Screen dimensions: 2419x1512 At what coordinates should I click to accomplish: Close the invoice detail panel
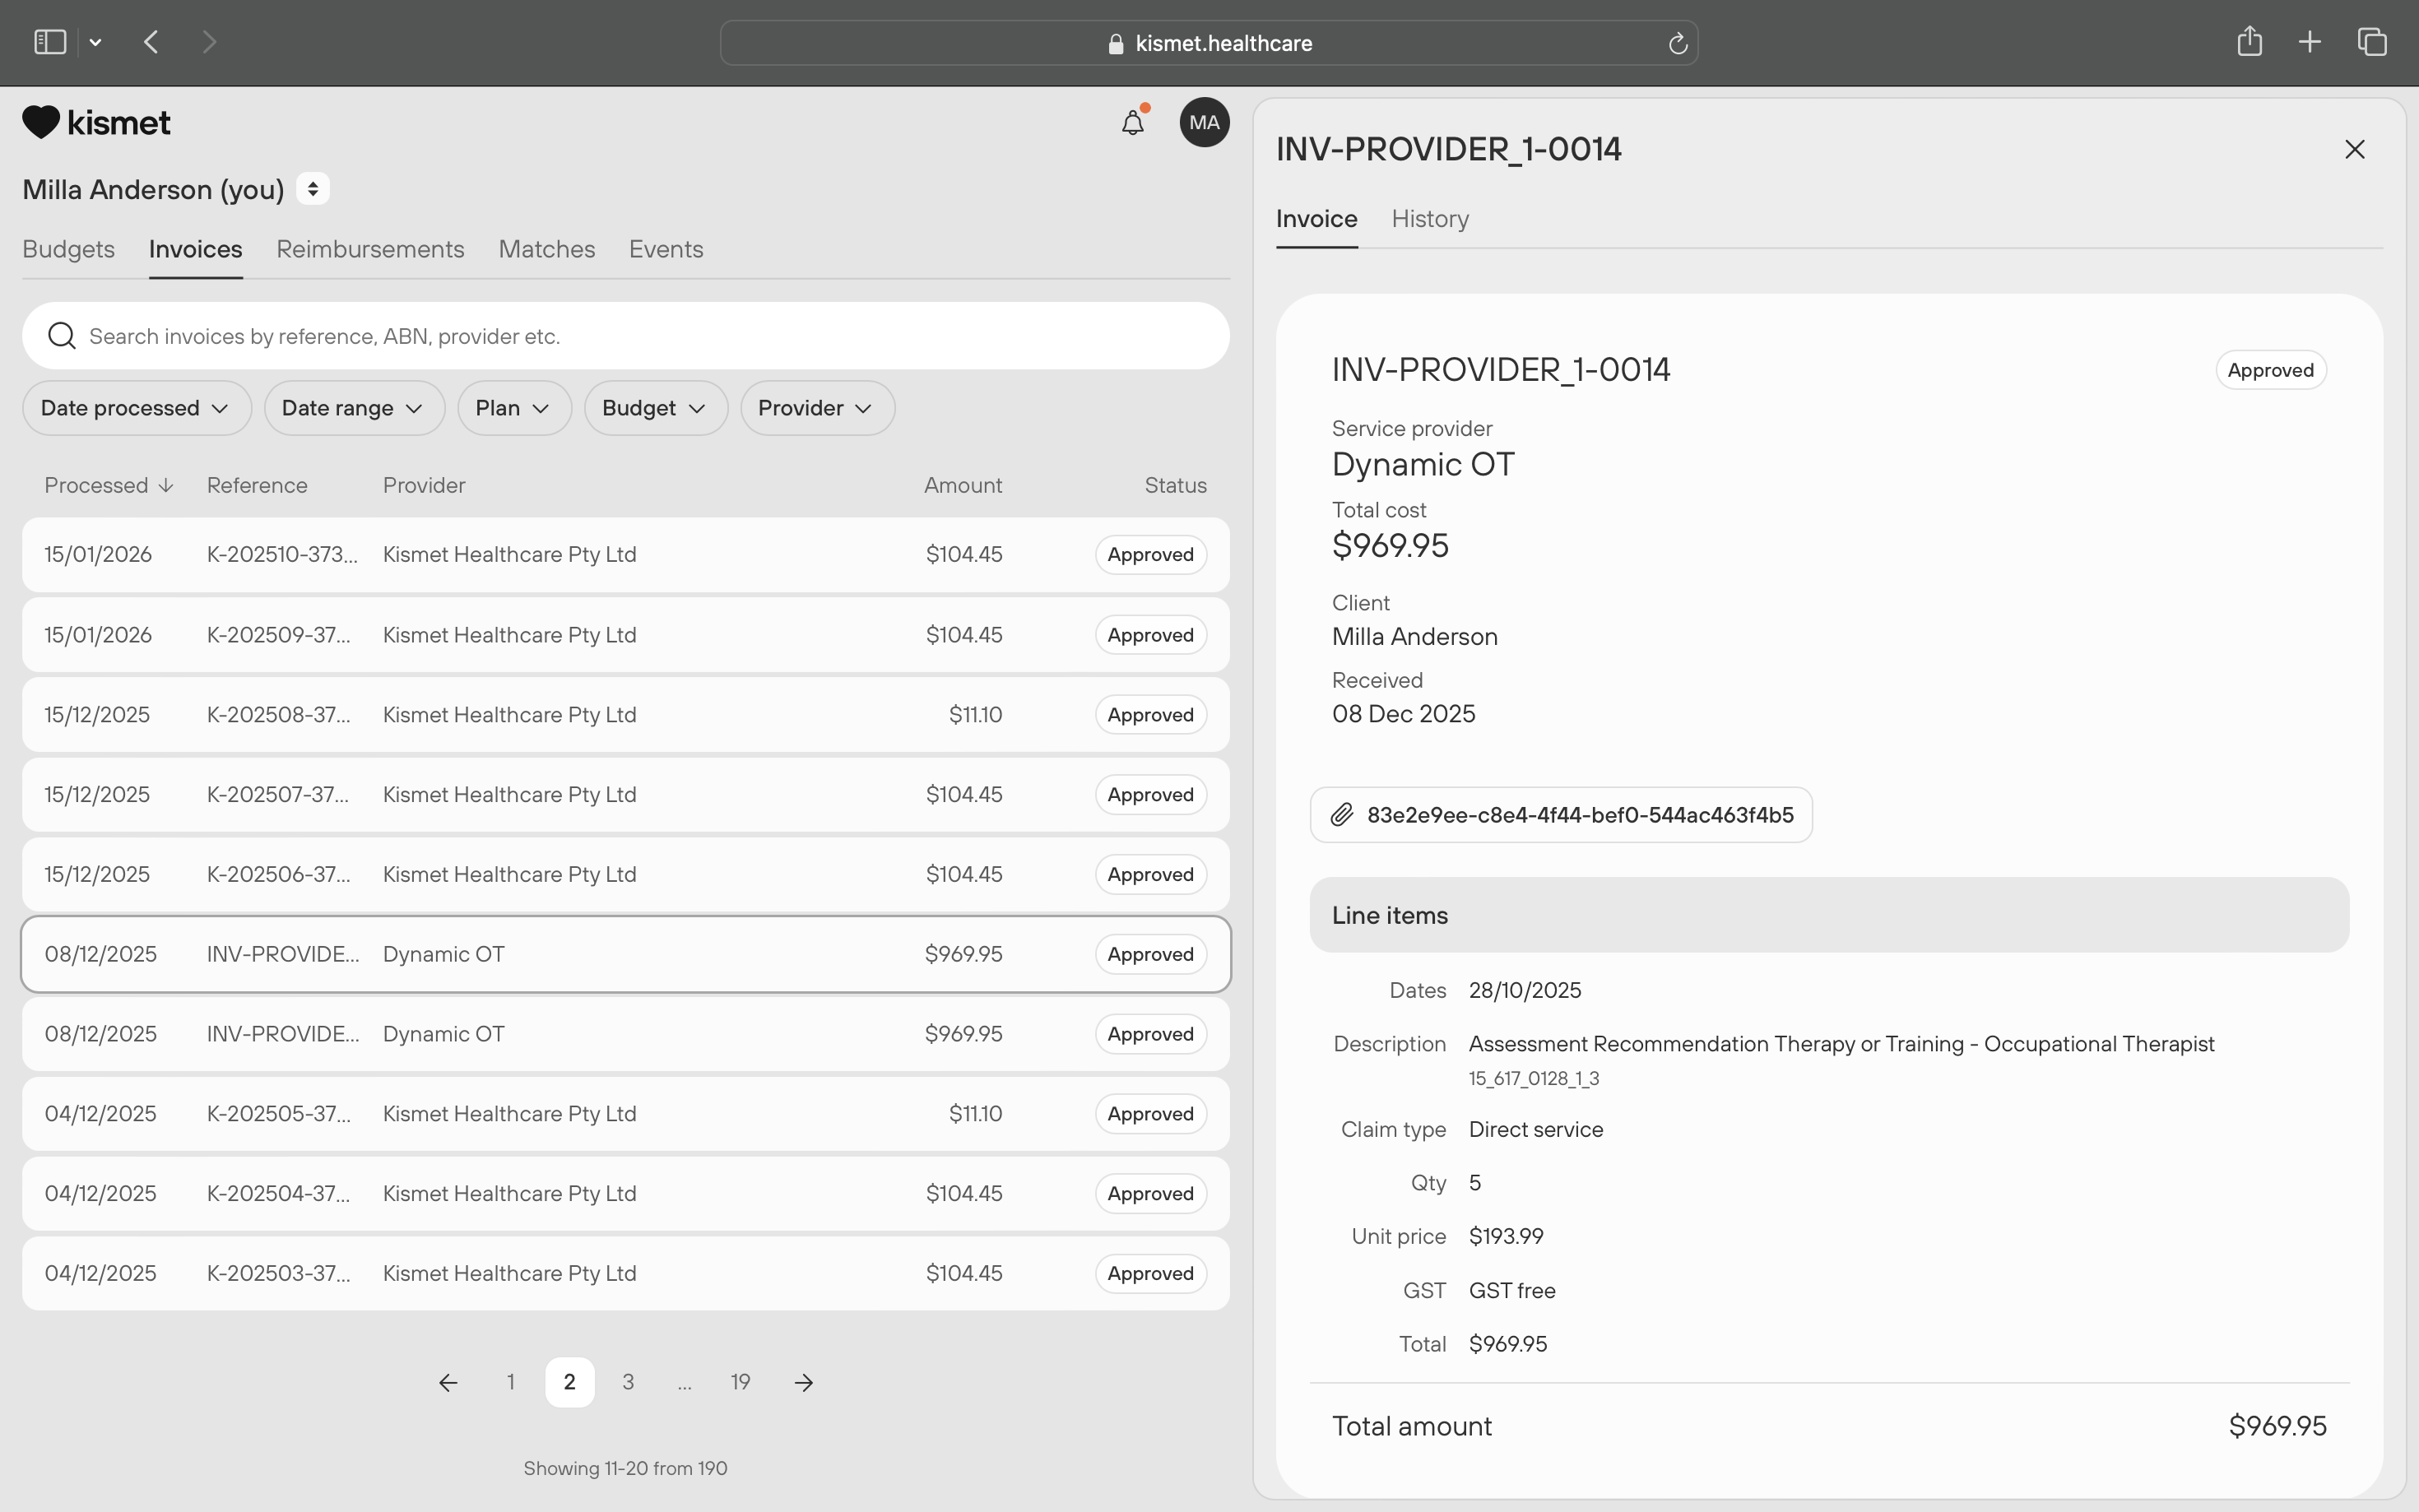2354,149
